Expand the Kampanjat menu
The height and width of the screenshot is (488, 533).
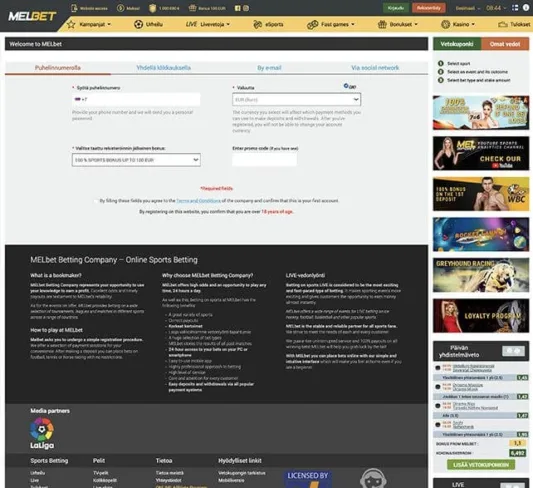(90, 24)
